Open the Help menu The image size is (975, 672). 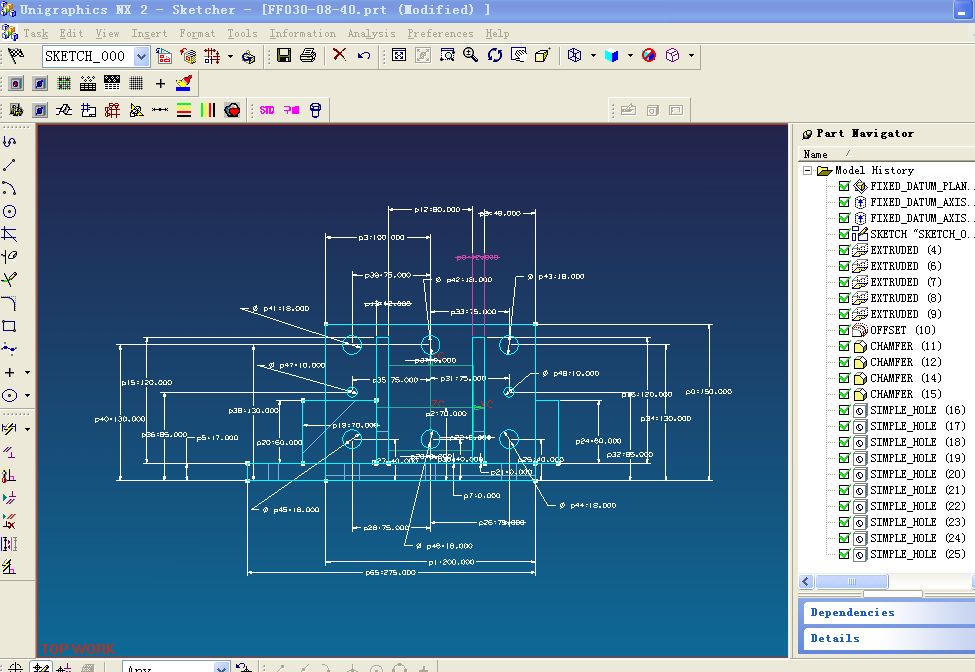(497, 34)
